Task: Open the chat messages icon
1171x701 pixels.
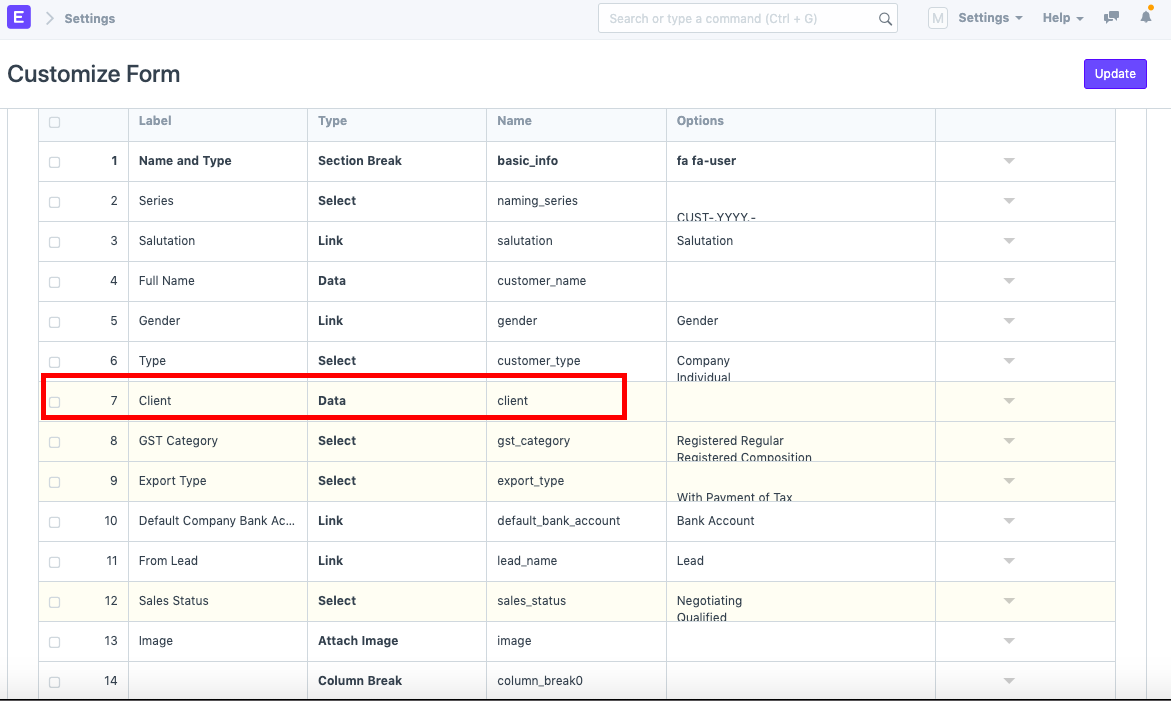Action: point(1111,18)
